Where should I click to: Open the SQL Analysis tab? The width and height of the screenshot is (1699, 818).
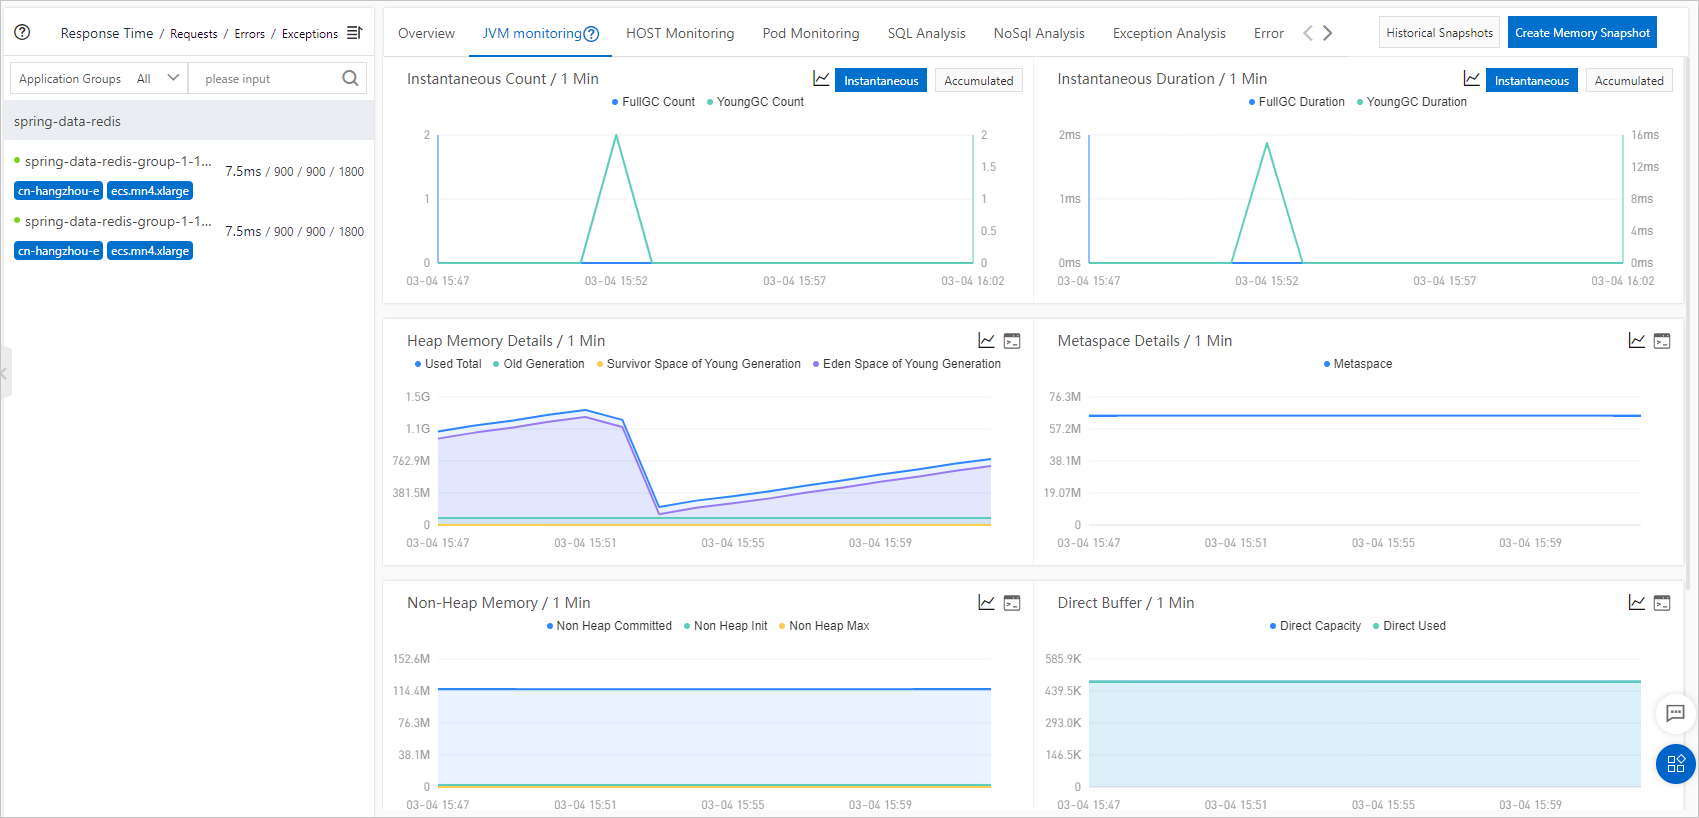pos(927,33)
